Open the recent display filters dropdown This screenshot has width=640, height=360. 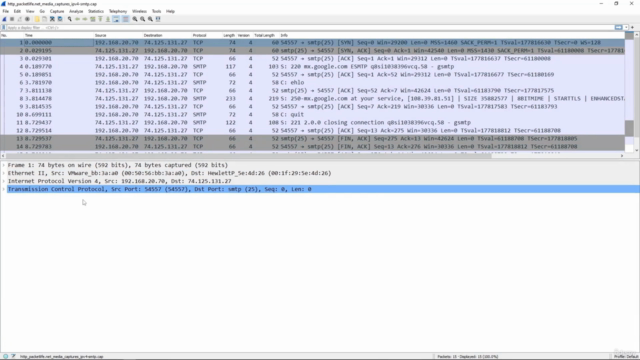click(626, 27)
